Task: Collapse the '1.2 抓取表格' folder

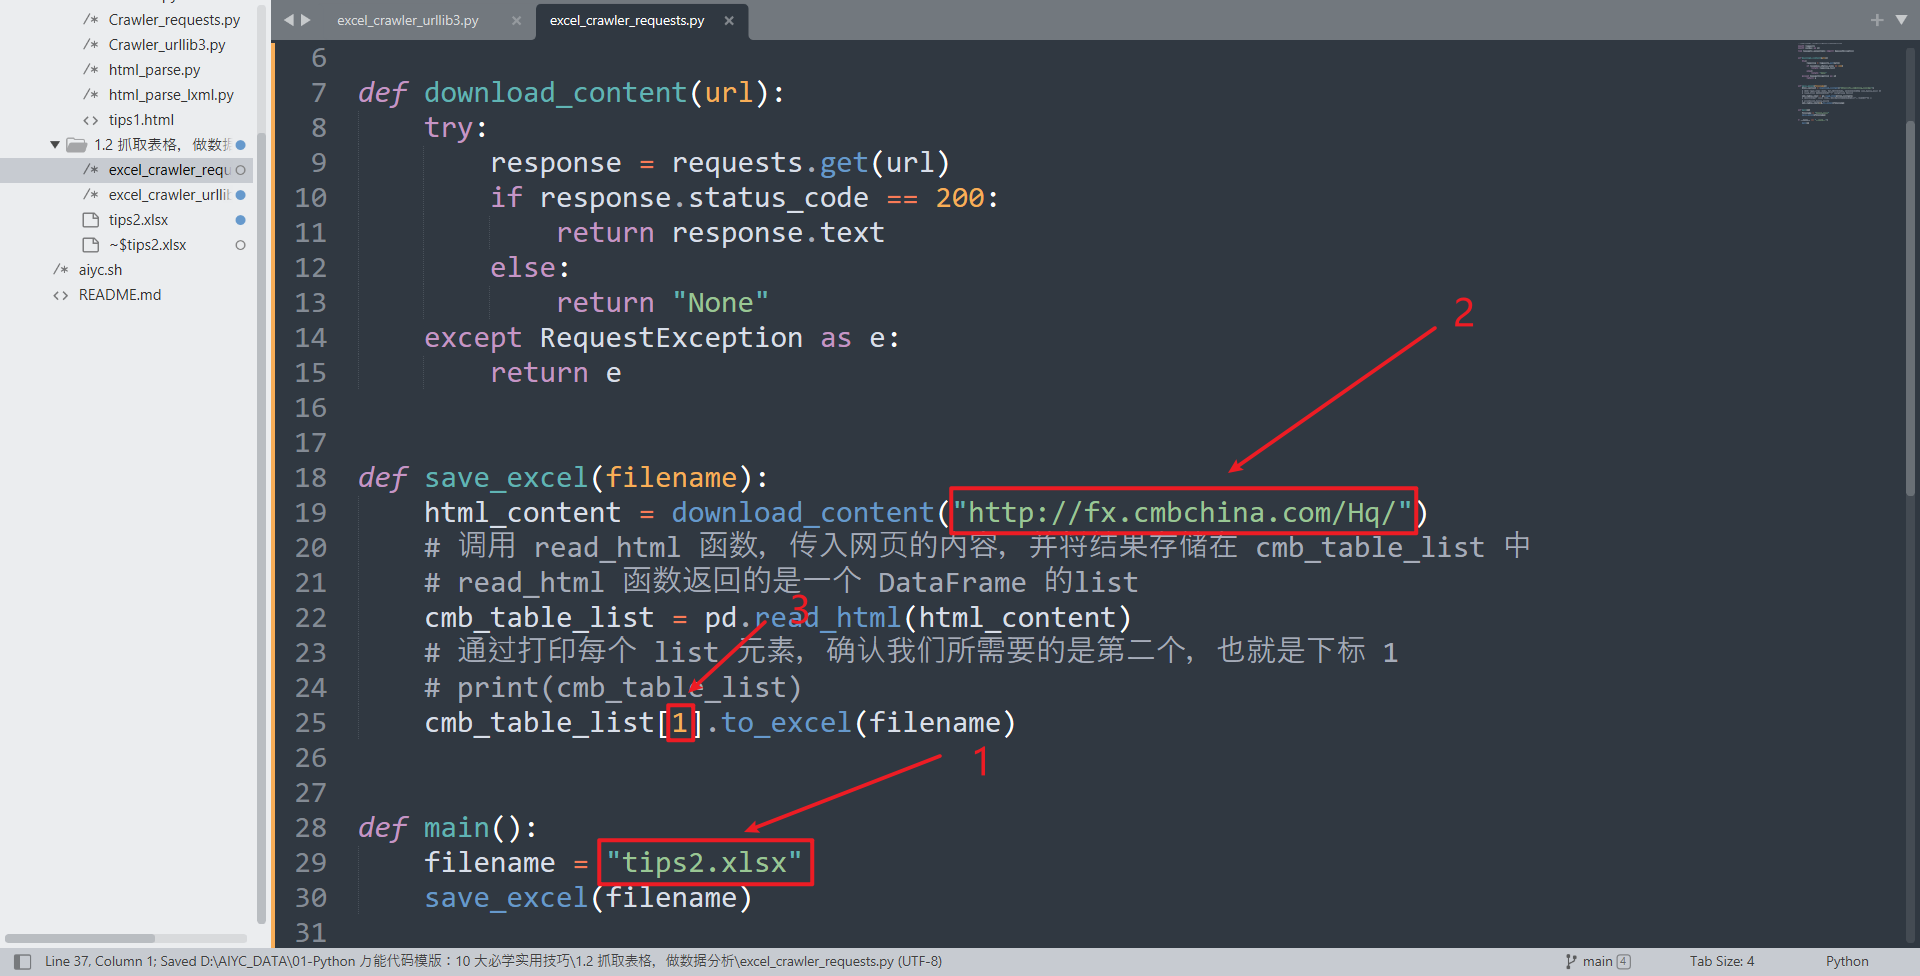Action: [55, 145]
